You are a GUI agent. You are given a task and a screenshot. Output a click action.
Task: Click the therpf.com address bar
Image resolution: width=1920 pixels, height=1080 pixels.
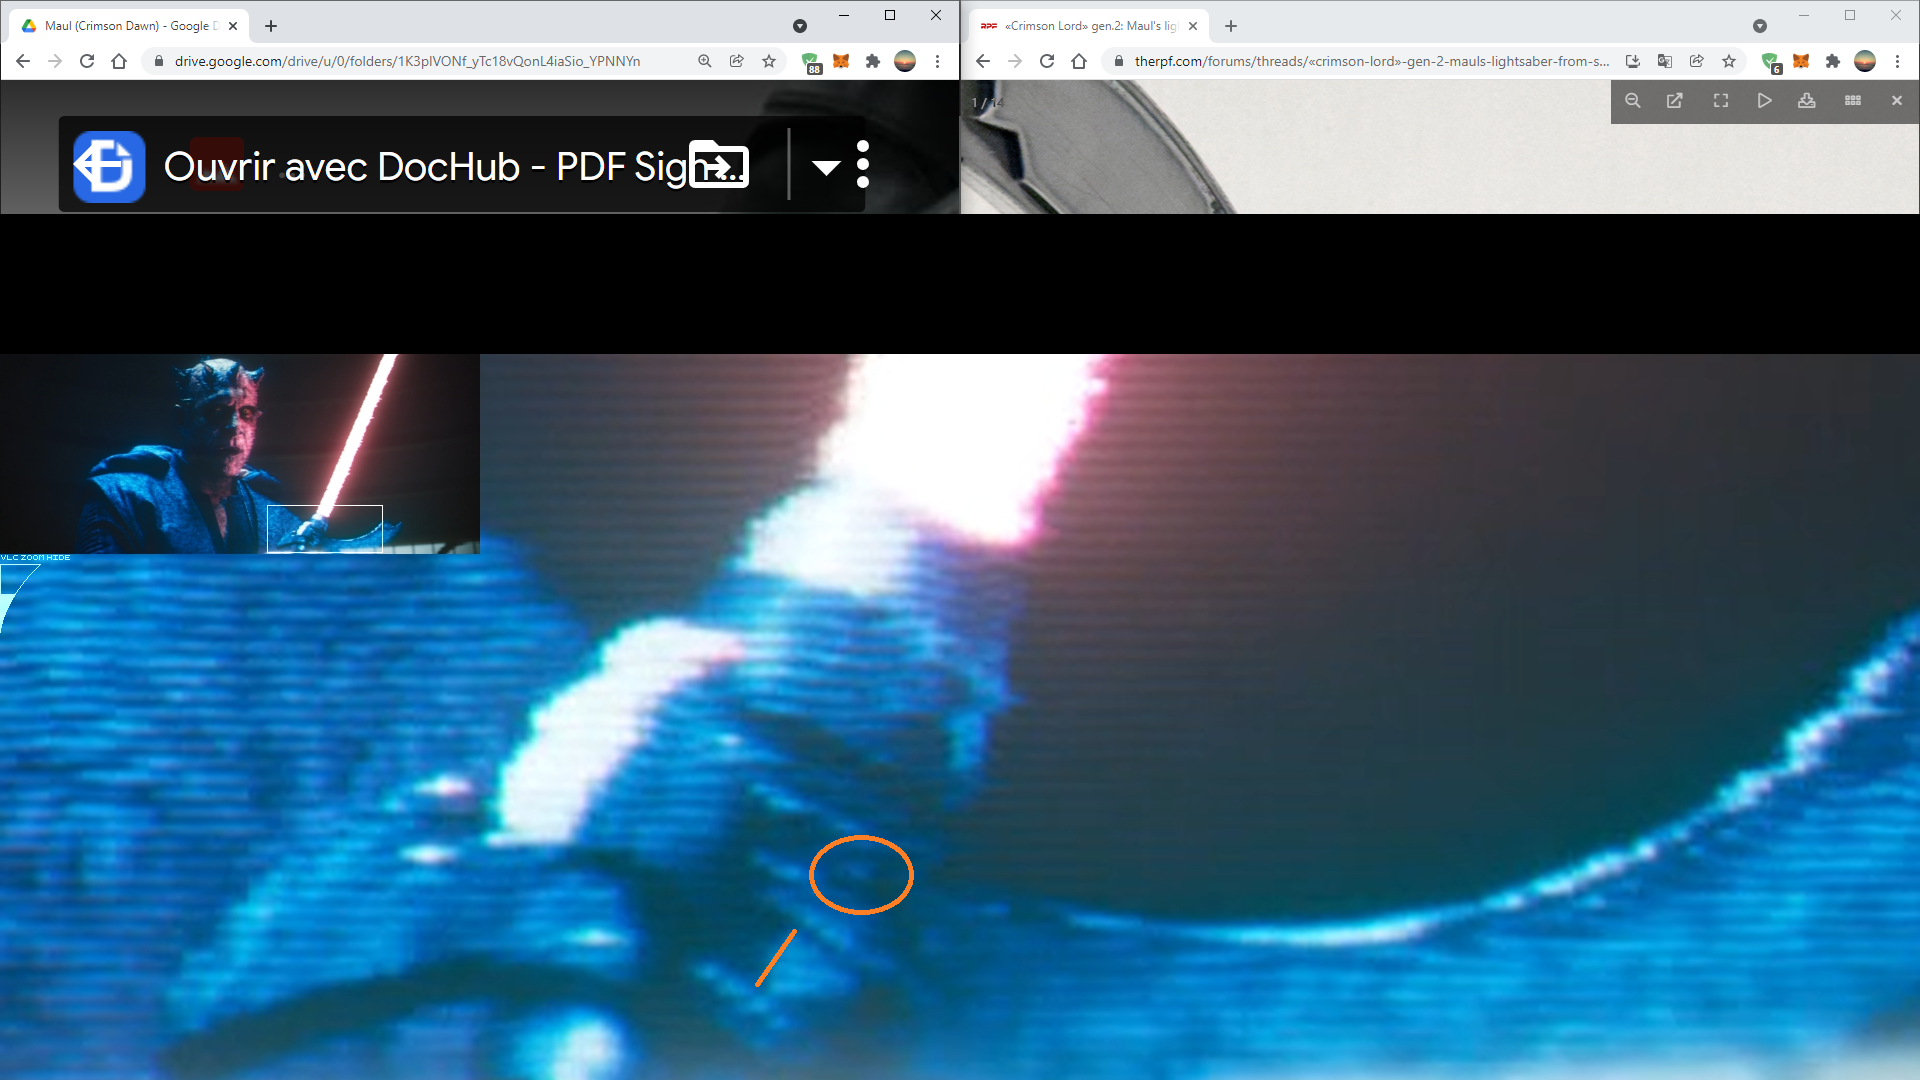[1371, 61]
